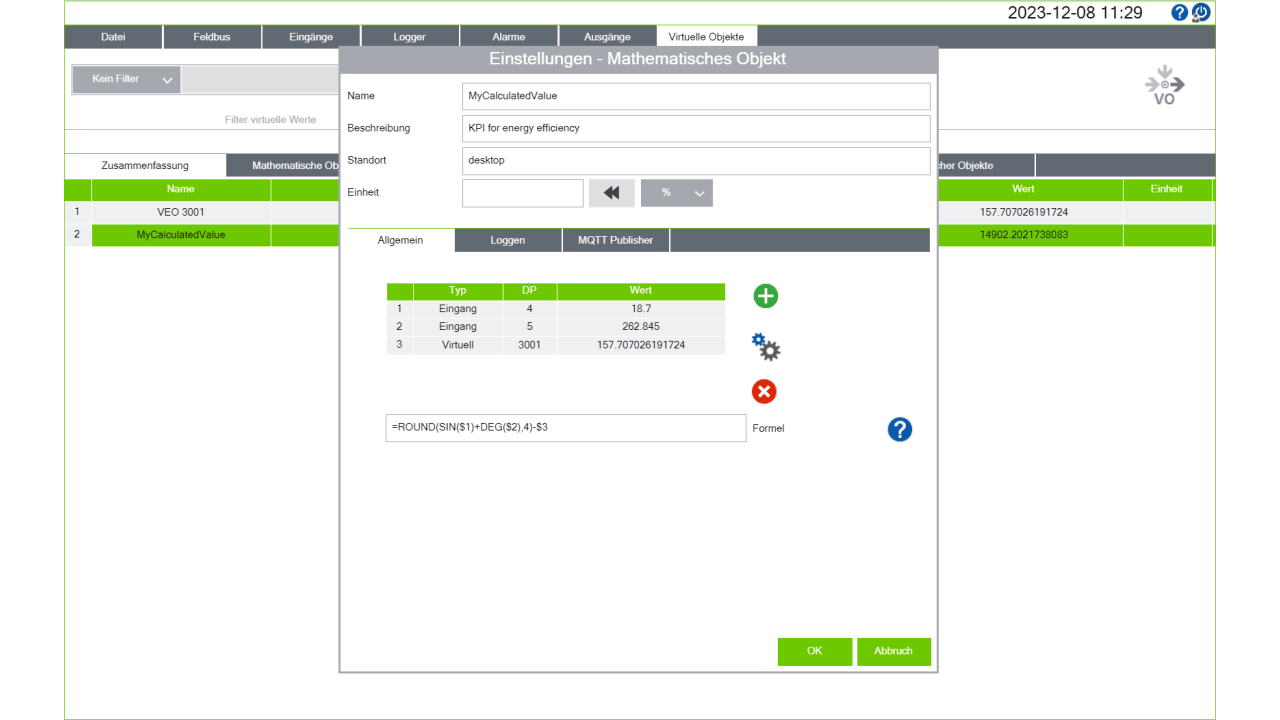Open the Feldbus menu

pyautogui.click(x=212, y=37)
